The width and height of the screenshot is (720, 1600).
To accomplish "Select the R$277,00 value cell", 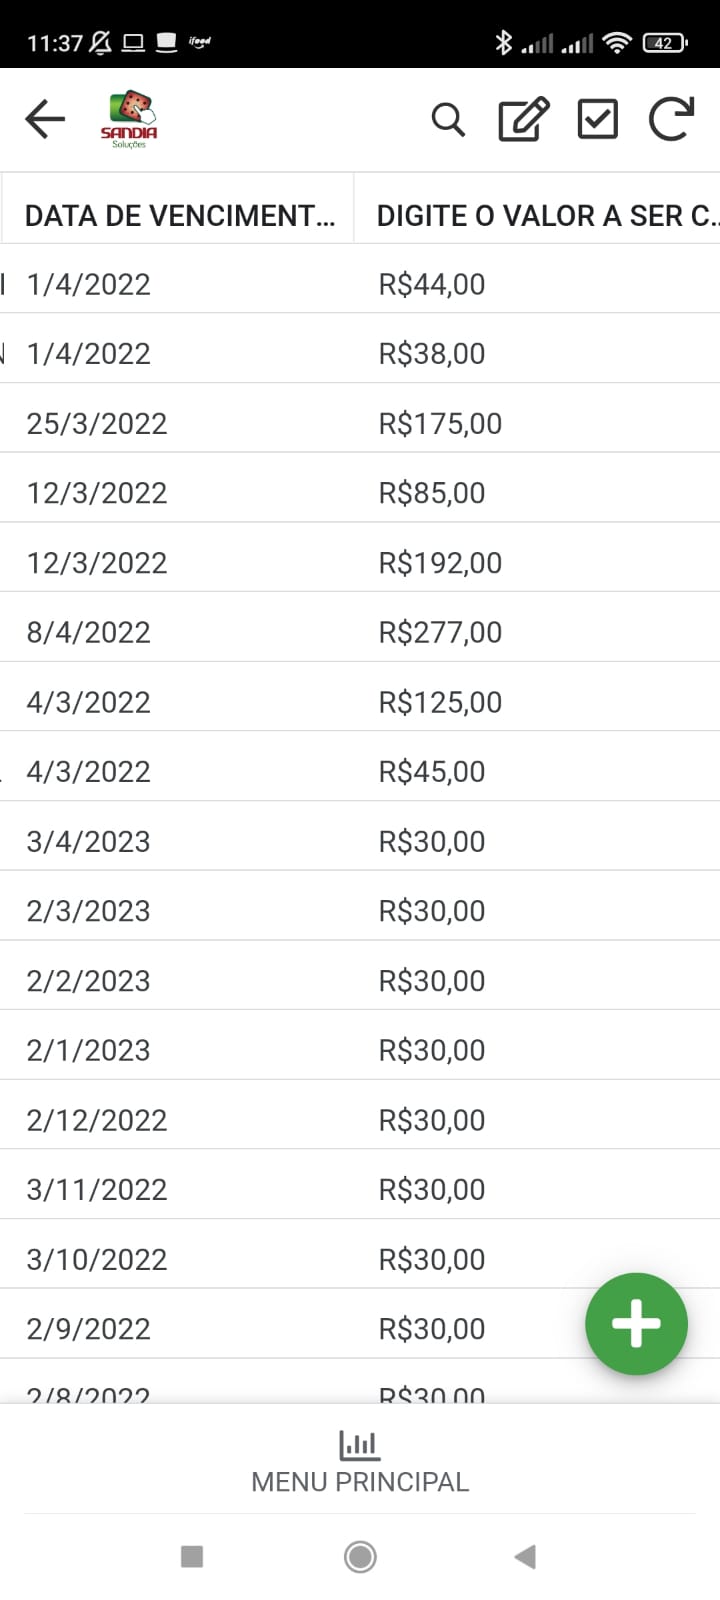I will (440, 632).
